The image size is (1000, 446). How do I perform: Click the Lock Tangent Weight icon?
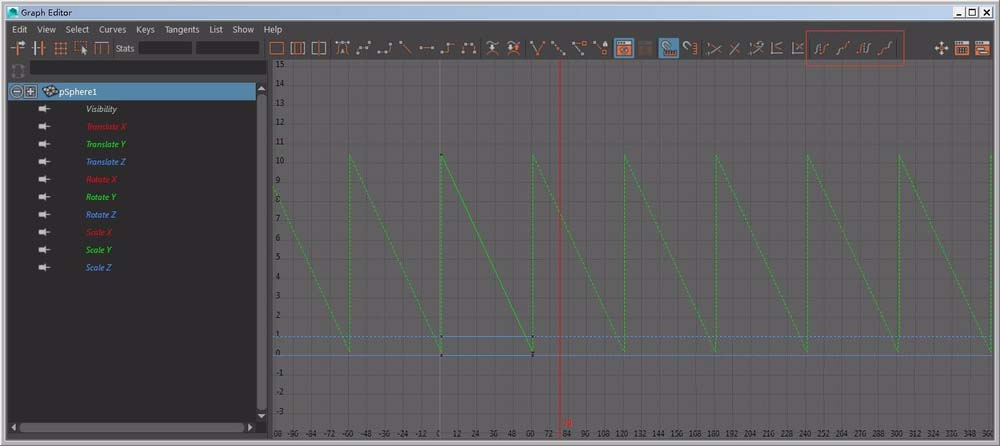(x=600, y=48)
